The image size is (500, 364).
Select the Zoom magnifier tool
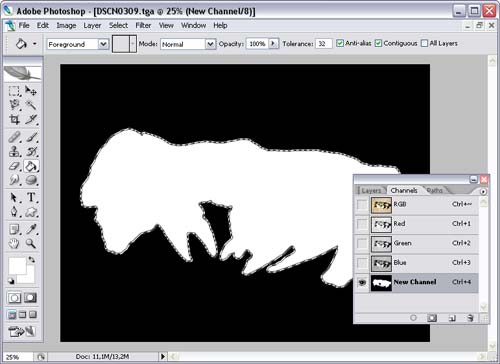tap(31, 244)
